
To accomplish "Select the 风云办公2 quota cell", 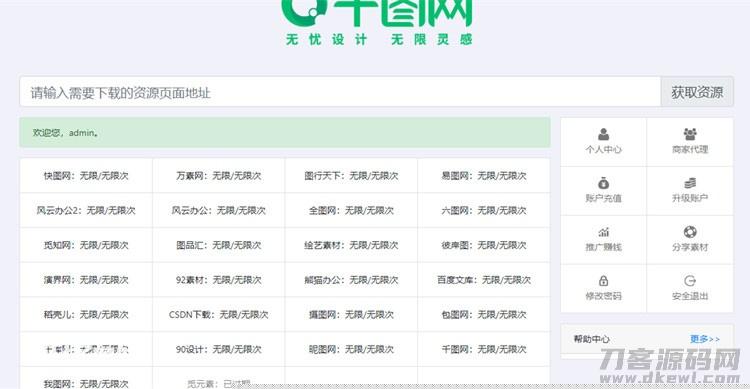I will [86, 210].
